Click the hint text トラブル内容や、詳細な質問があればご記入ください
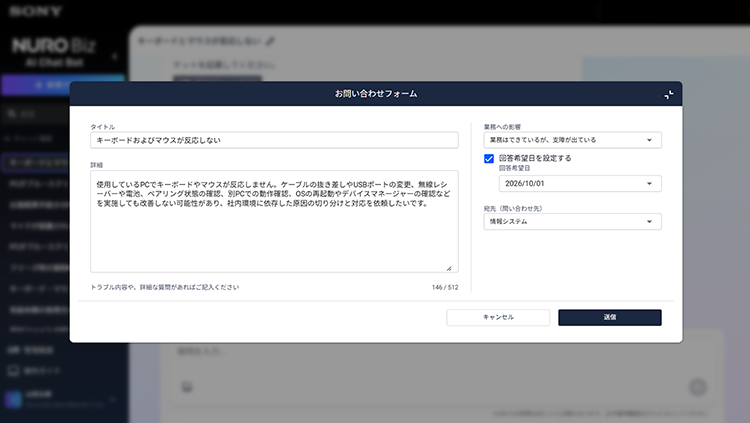750x423 pixels. tap(165, 287)
